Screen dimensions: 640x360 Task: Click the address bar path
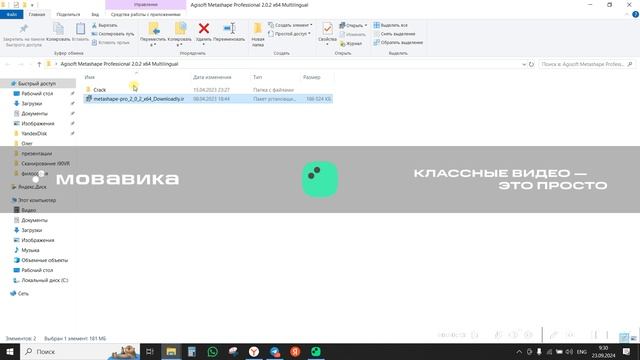click(x=119, y=64)
